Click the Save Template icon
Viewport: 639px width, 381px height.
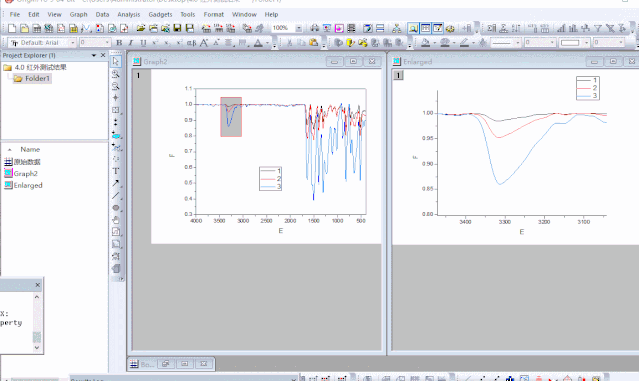189,28
